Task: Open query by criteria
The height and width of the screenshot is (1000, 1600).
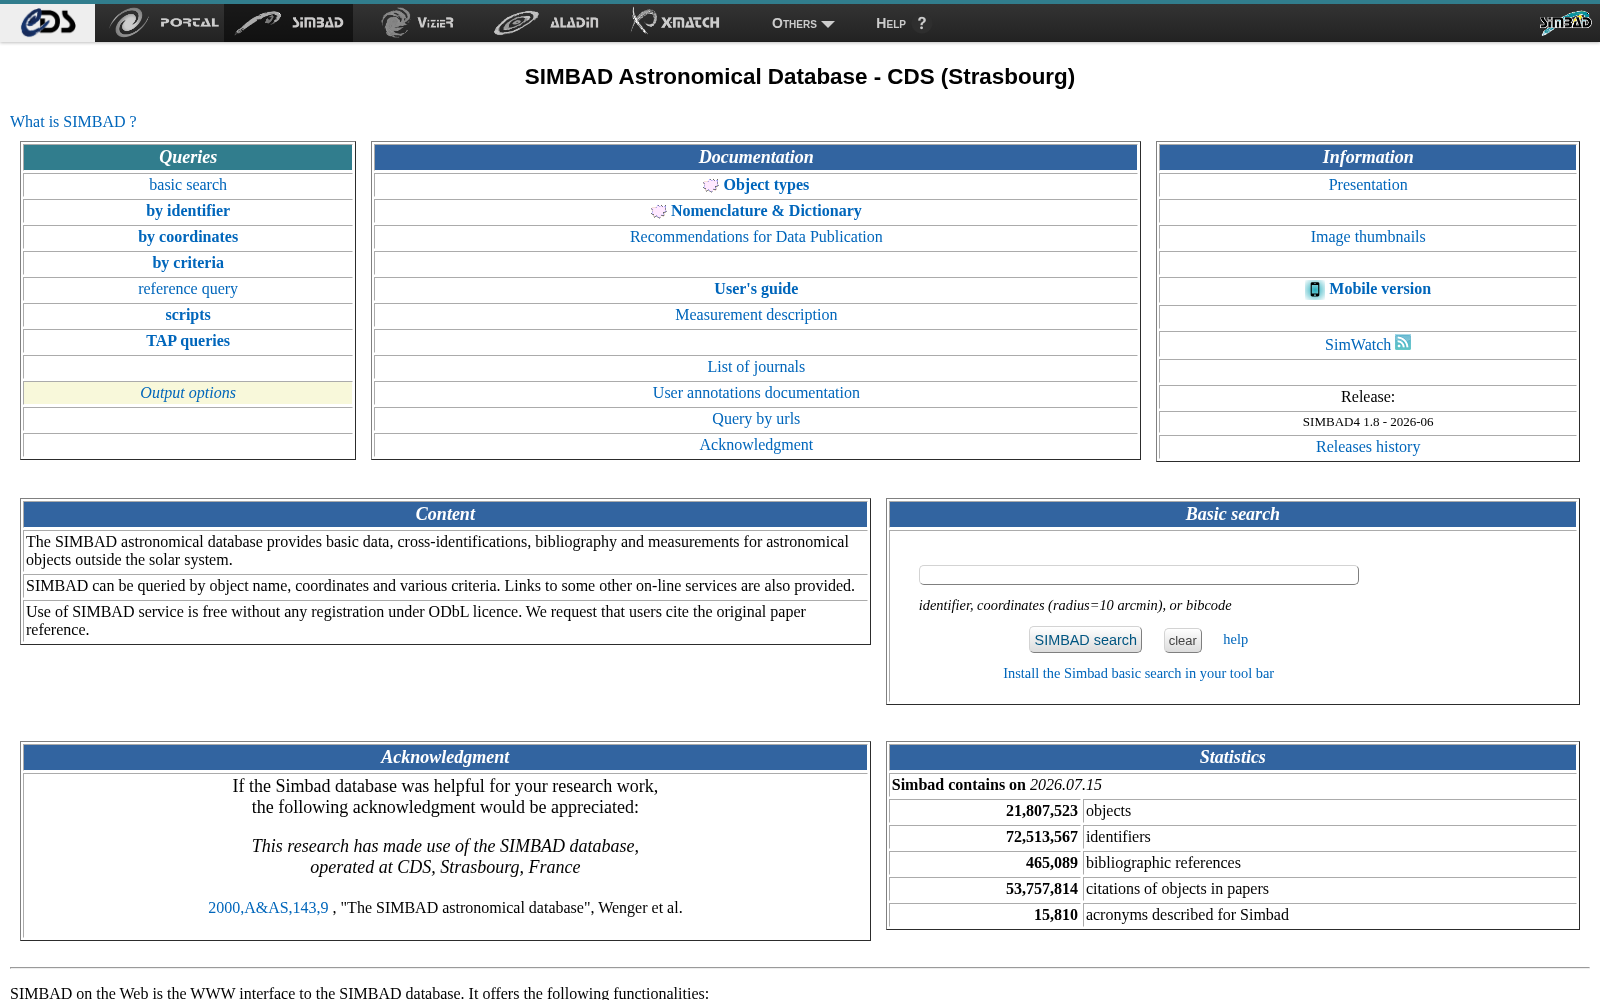Action: (188, 263)
